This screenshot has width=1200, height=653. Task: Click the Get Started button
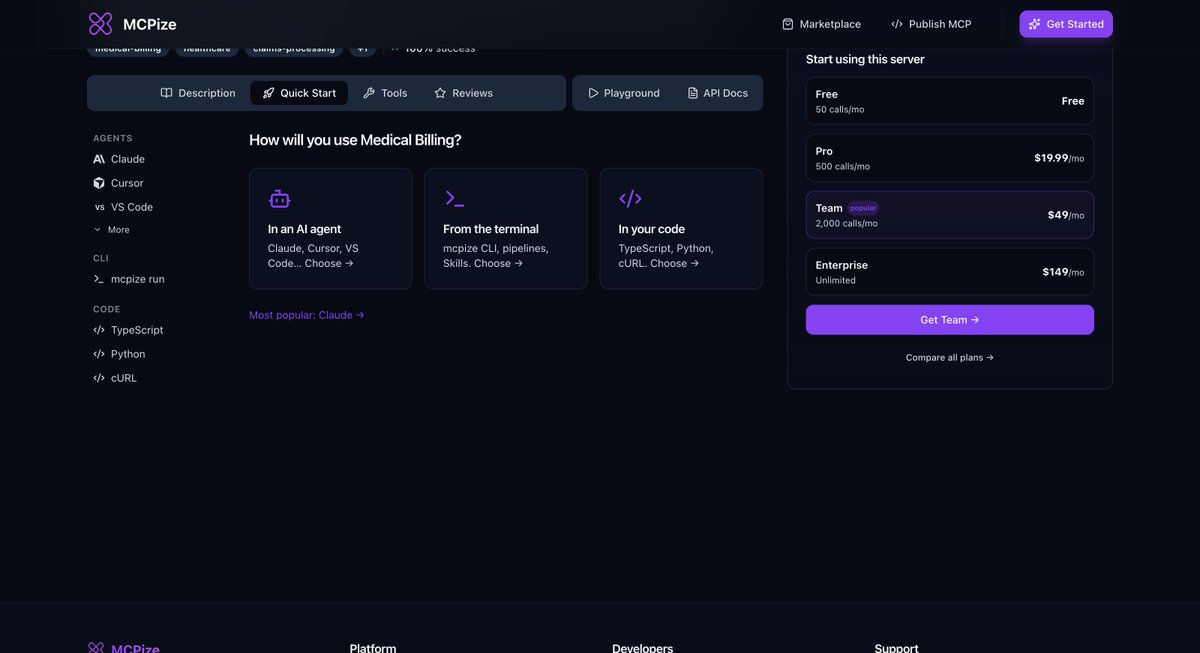click(1066, 24)
